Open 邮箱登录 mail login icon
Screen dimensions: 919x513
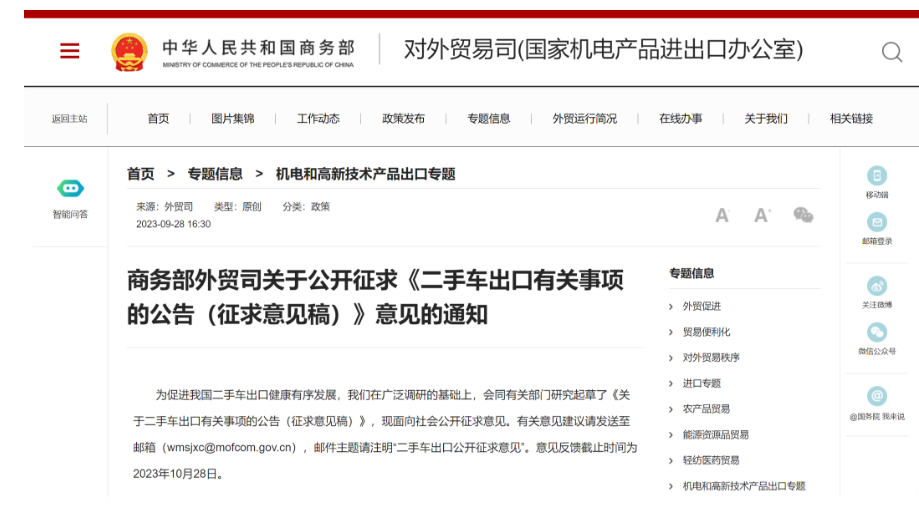(877, 222)
